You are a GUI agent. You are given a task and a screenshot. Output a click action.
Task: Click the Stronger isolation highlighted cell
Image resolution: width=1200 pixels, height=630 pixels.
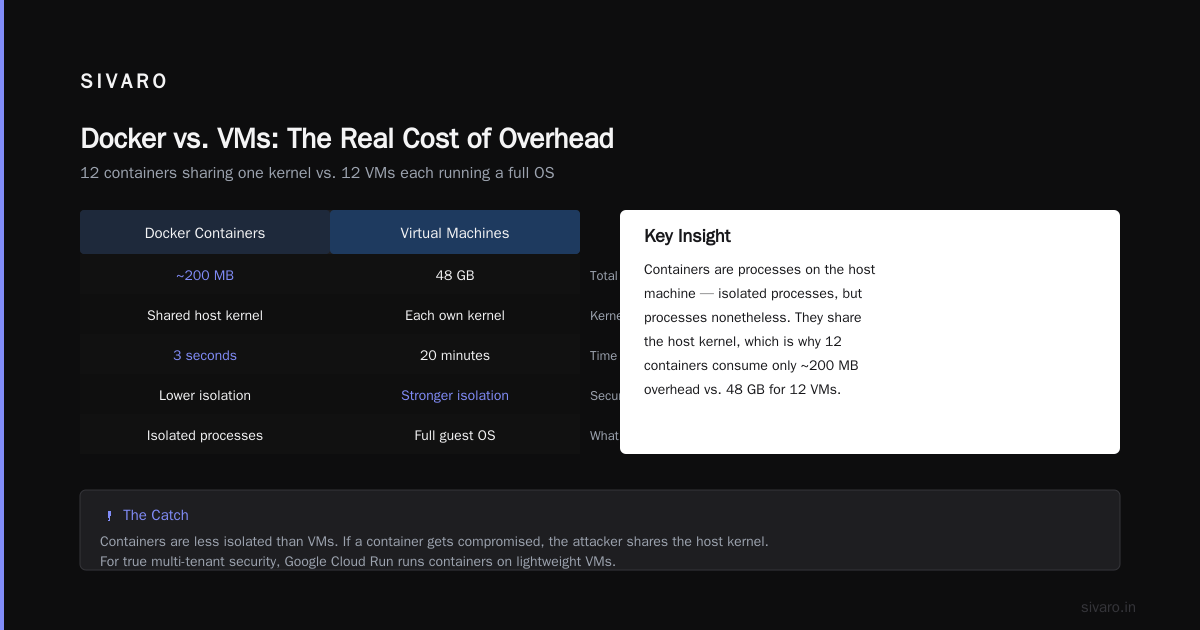pos(455,395)
